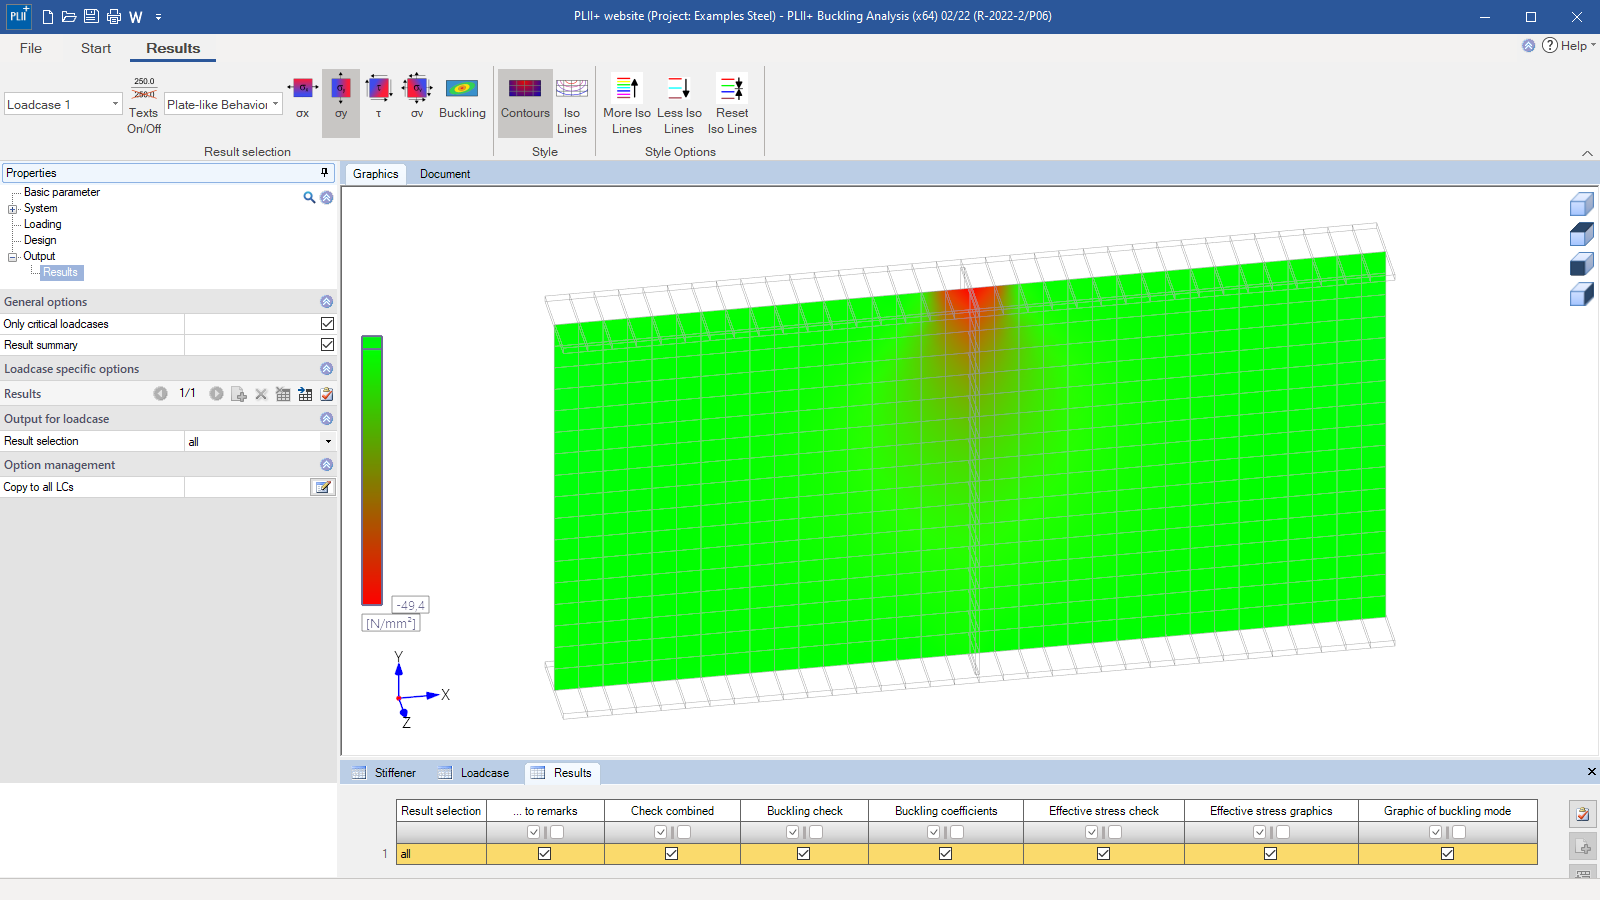The width and height of the screenshot is (1600, 900).
Task: Select the Graphics view tab
Action: click(376, 174)
